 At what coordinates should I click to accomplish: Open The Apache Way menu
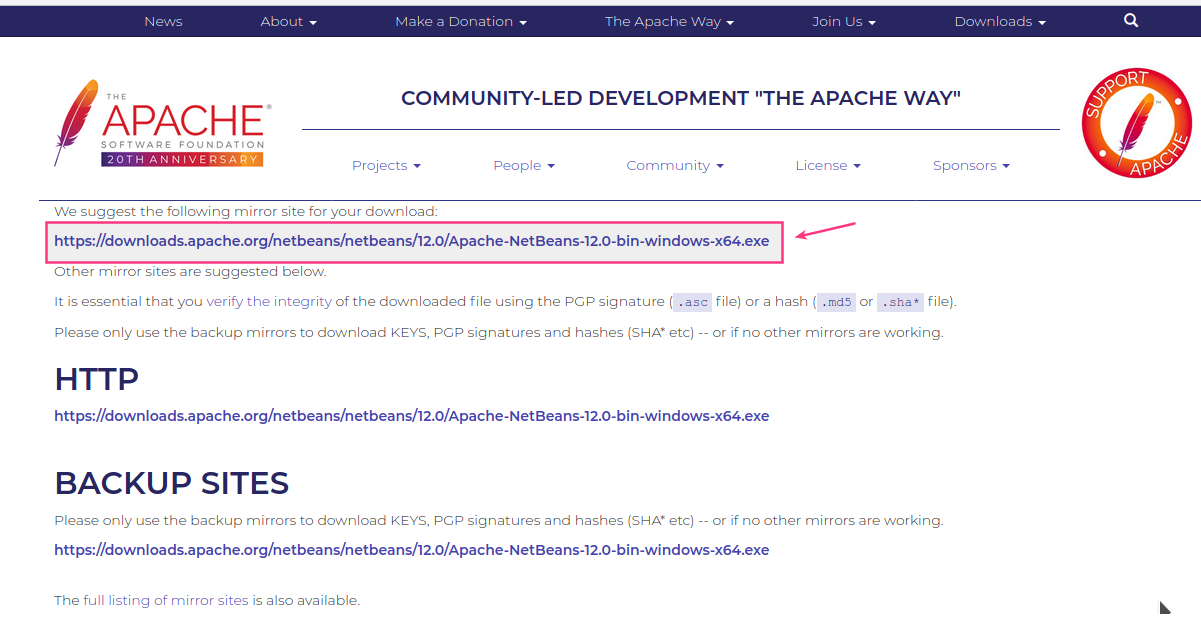(668, 20)
